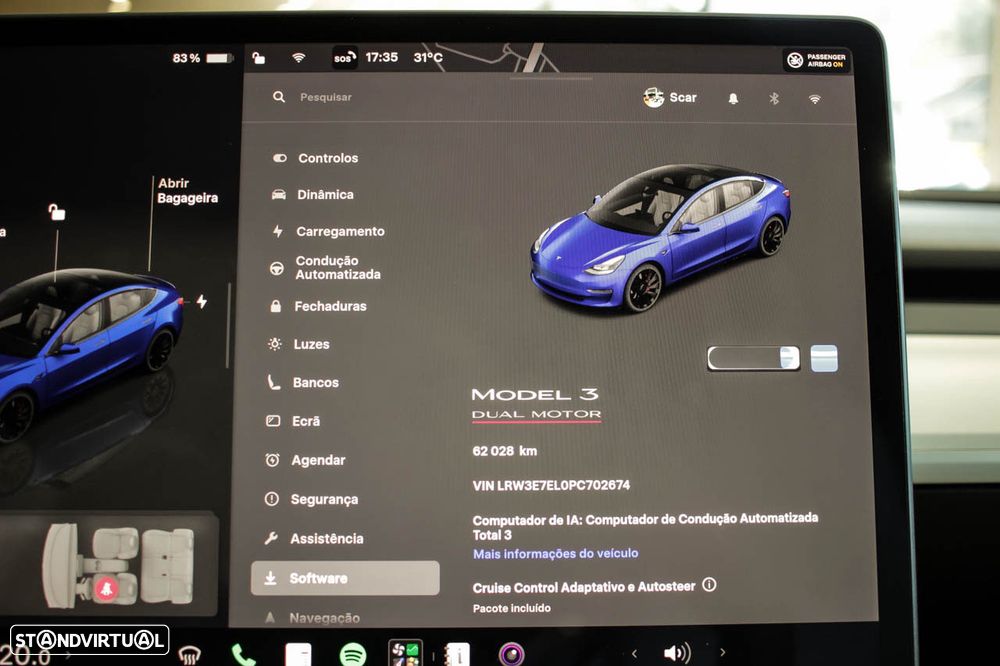Tap the VIN LRW3E7EL0PC702674 text
Screen dimensions: 1000x666
coord(551,485)
